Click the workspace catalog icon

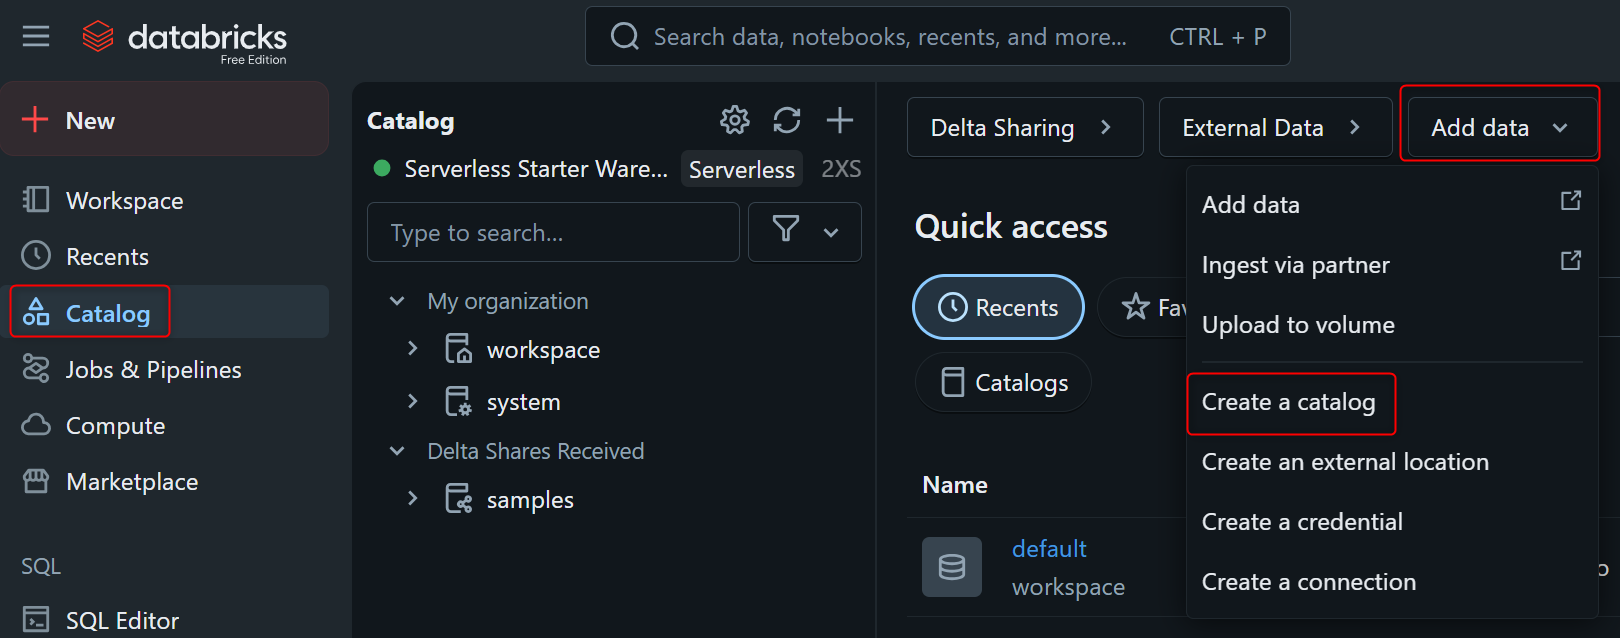458,349
